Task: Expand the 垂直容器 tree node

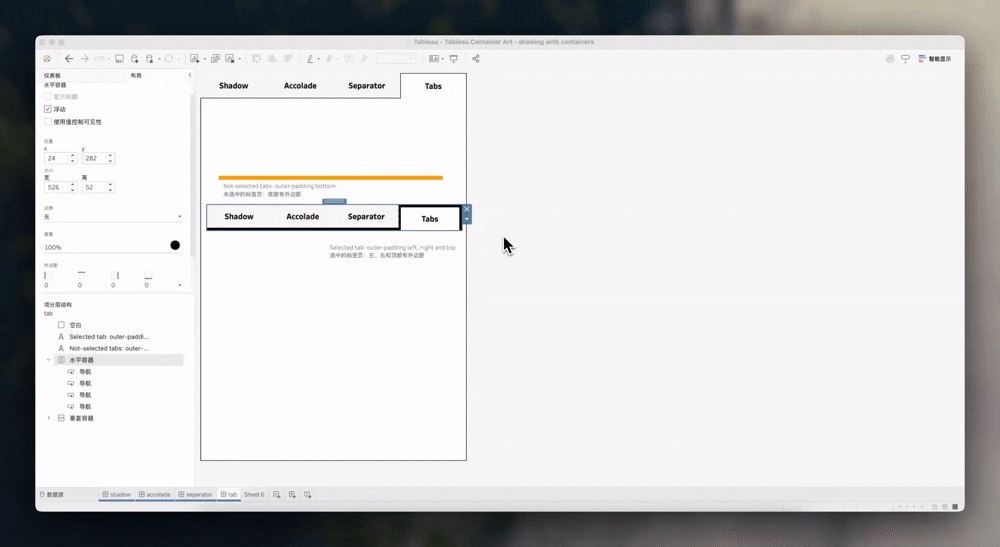Action: [x=48, y=418]
